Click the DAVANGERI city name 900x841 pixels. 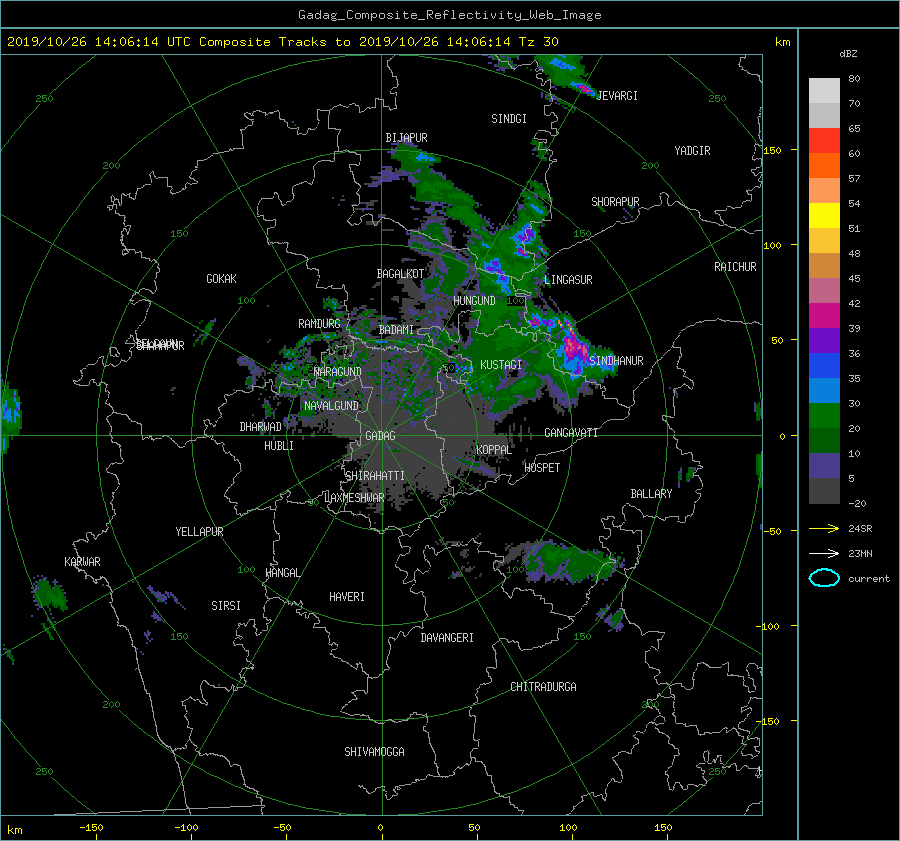447,638
